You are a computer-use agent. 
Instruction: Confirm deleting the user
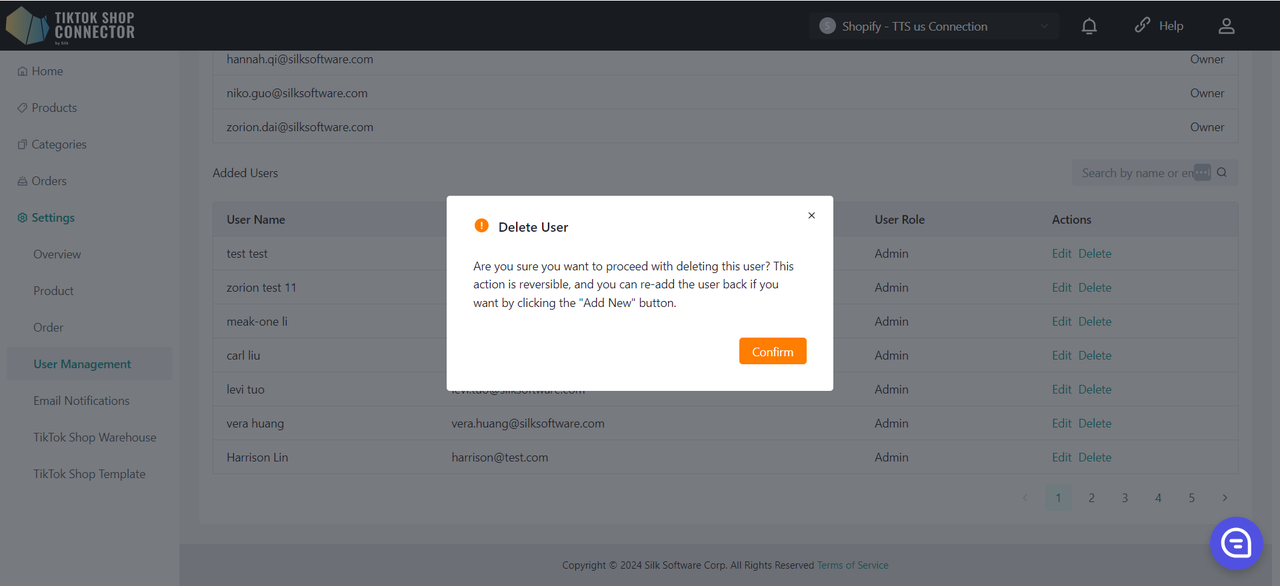tap(772, 352)
